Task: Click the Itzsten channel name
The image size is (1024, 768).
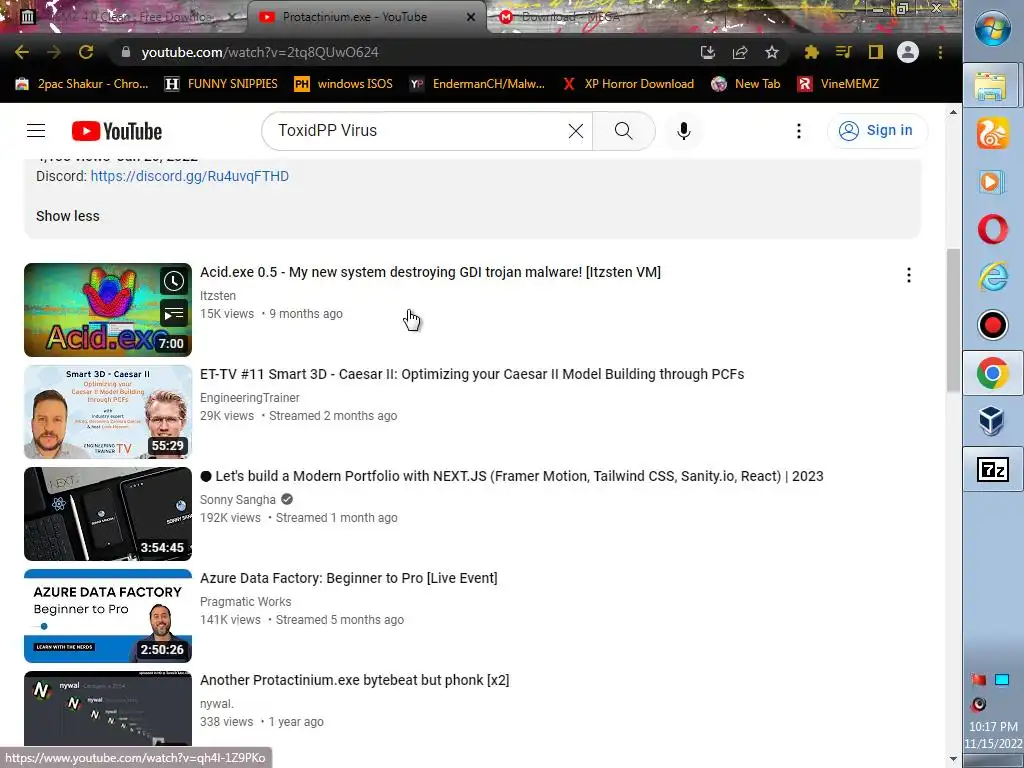Action: click(x=217, y=296)
